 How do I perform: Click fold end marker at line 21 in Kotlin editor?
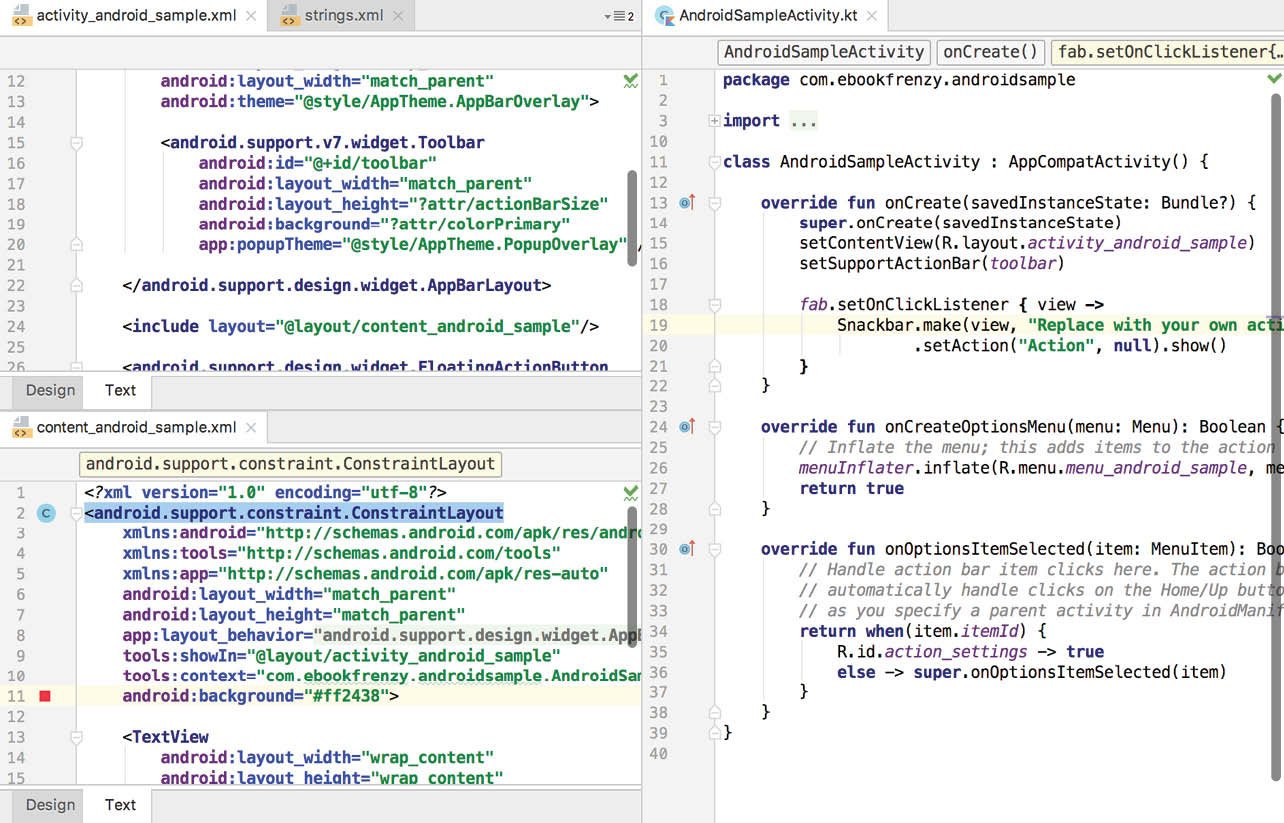click(714, 366)
